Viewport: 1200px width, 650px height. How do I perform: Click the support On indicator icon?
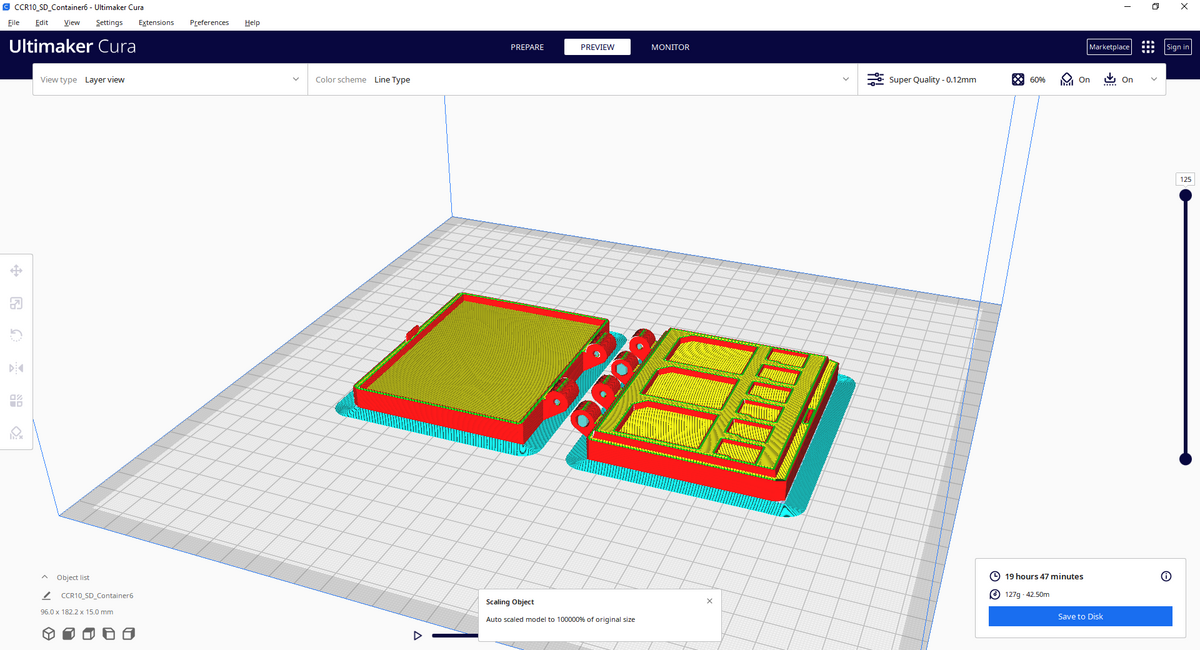[1067, 80]
